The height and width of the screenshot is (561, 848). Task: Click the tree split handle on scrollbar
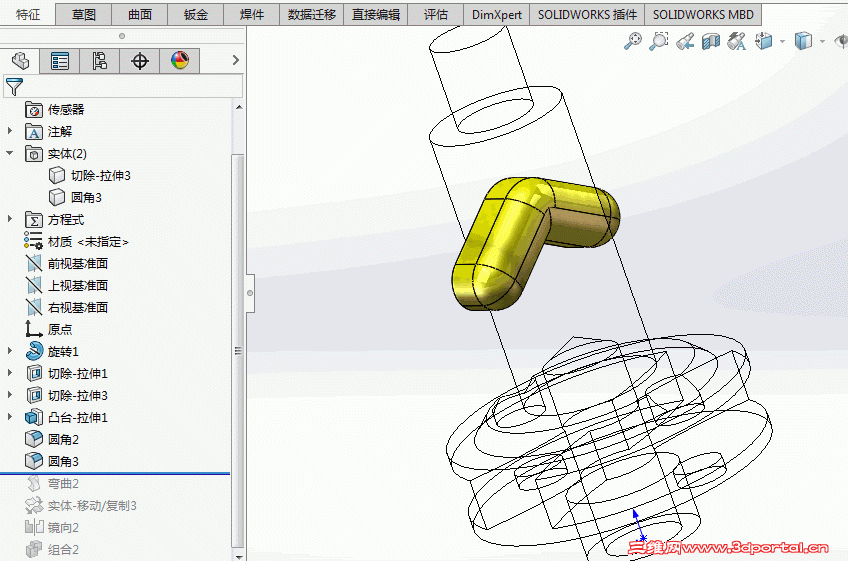pos(238,351)
